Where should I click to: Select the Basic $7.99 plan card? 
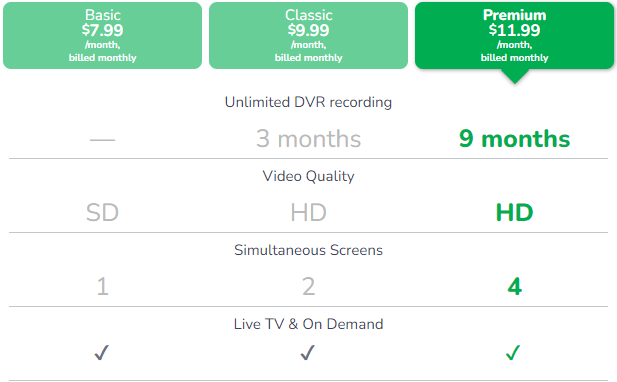(102, 35)
